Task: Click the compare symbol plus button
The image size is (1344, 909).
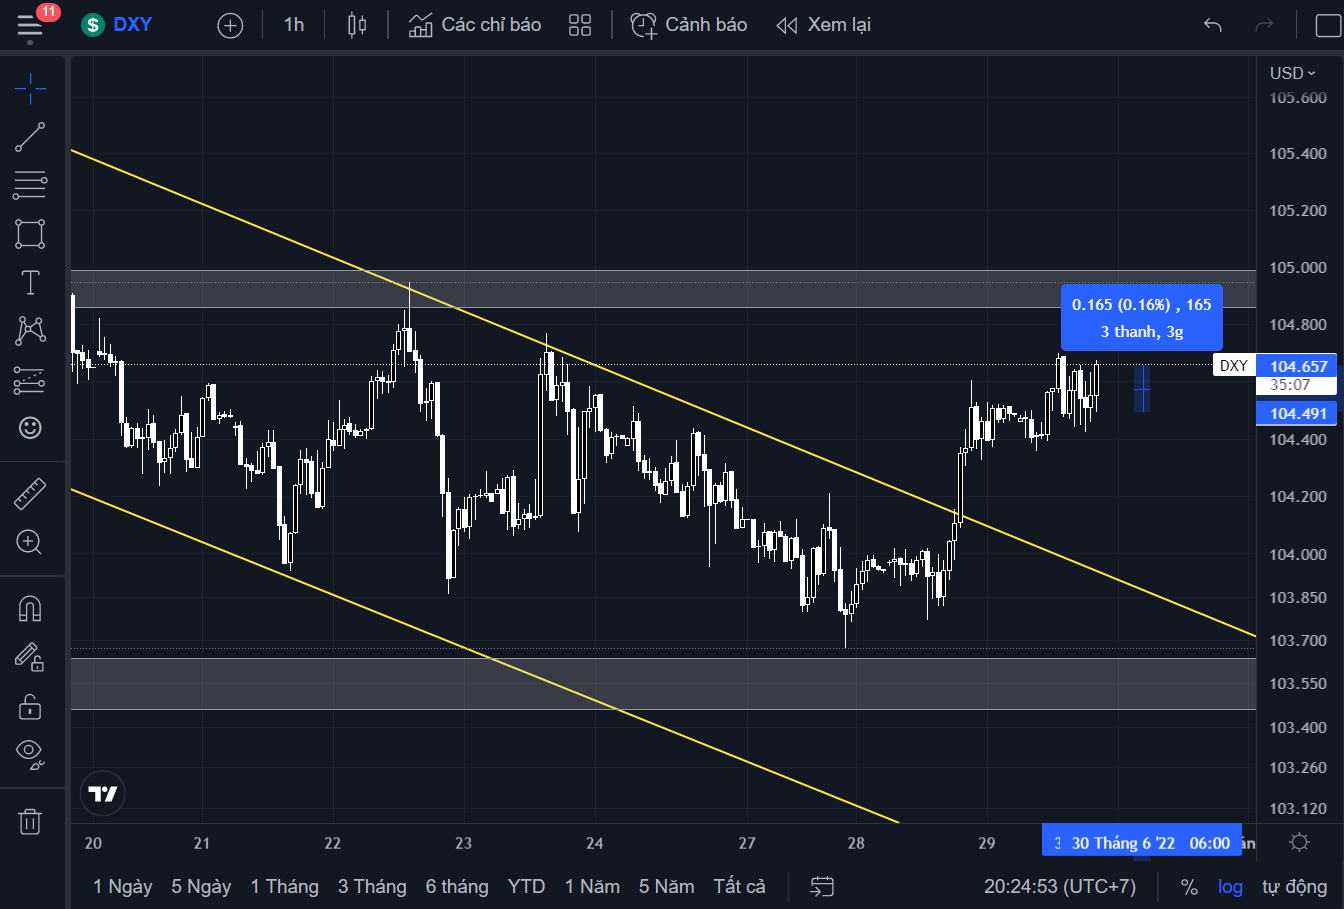Action: point(230,25)
